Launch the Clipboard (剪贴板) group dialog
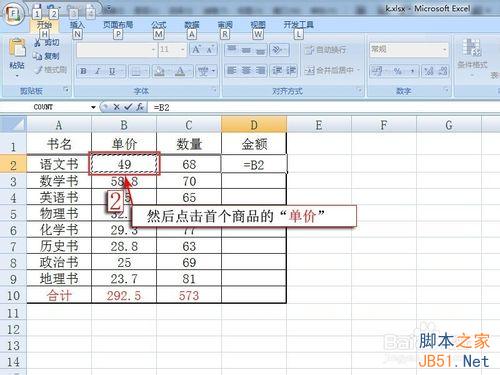500x375 pixels. 66,90
